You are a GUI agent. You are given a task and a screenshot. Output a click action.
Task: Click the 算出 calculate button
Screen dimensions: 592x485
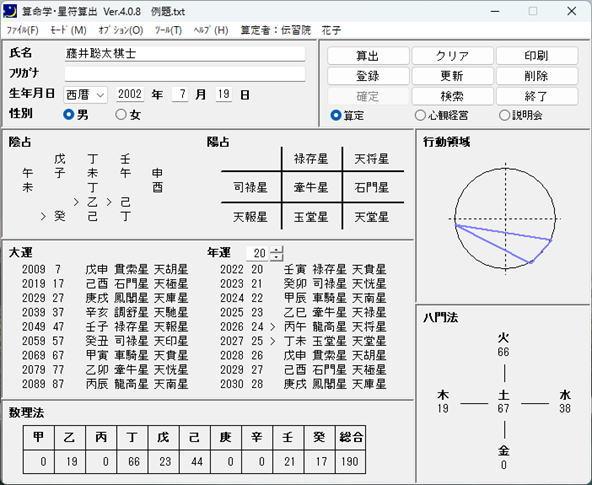pos(368,56)
